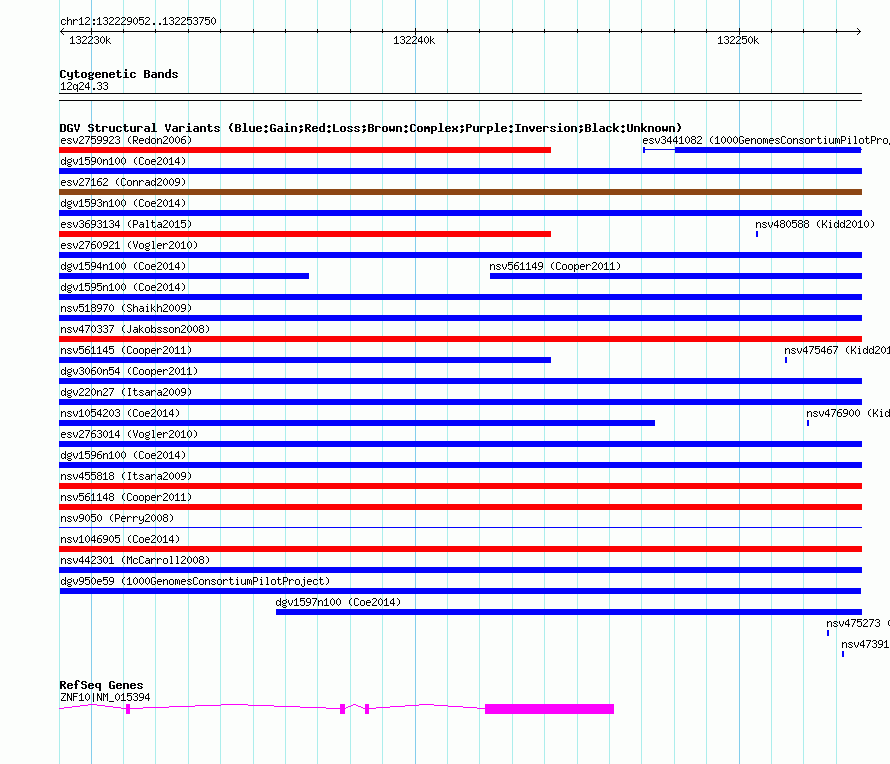The image size is (890, 764).
Task: Click the small nsv47391 variant marker
Action: pos(843,654)
